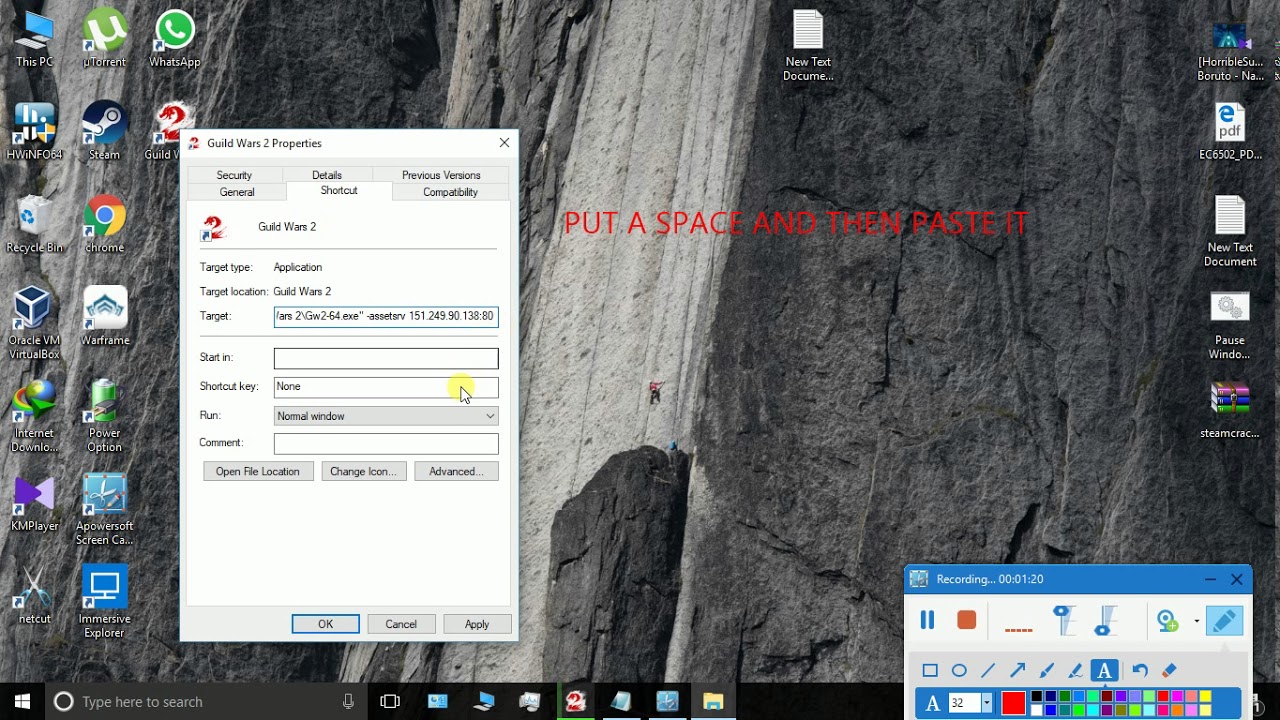The width and height of the screenshot is (1280, 720).
Task: Click the Comment text field
Action: [386, 444]
